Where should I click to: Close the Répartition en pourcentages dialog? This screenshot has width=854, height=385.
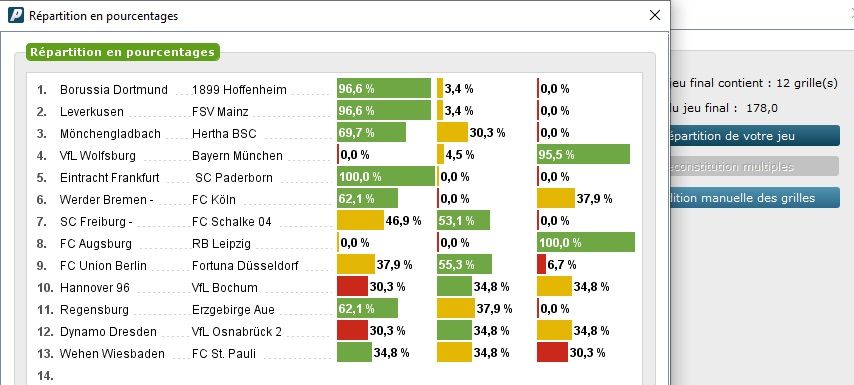tap(655, 15)
